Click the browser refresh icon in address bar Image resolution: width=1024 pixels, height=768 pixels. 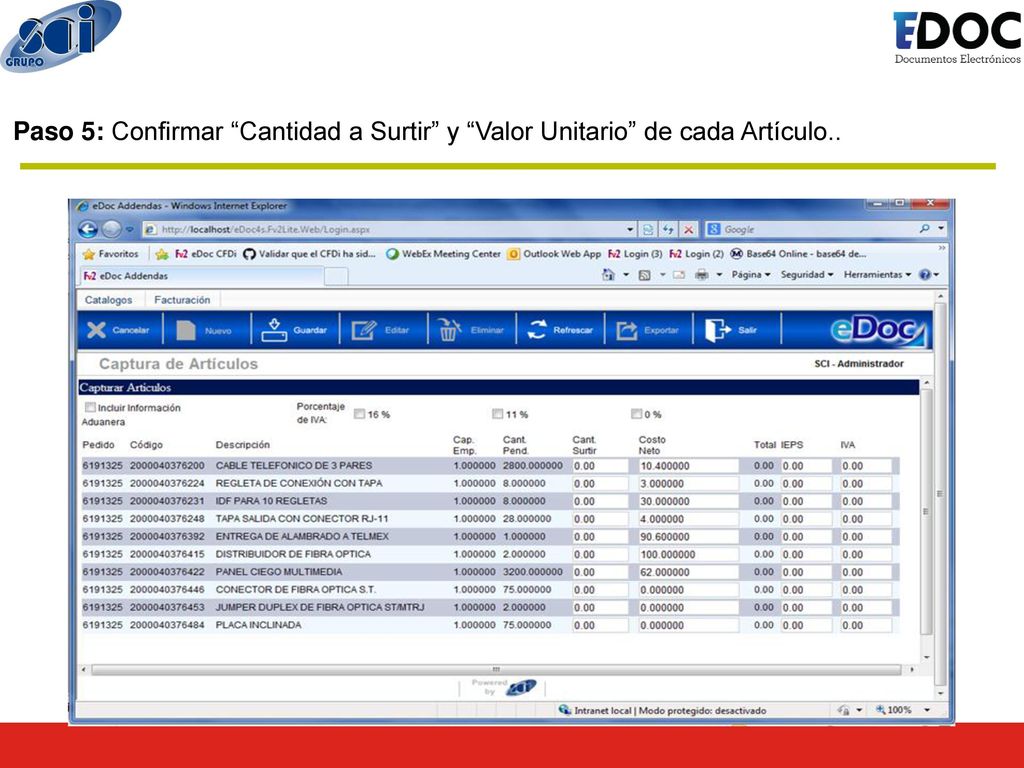(x=667, y=229)
